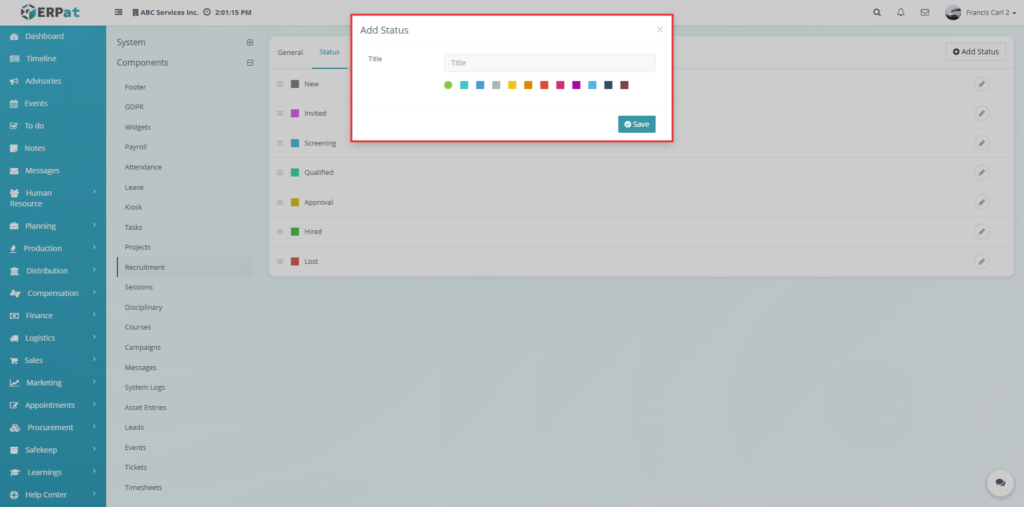Toggle the sidebar hamburger menu icon

118,12
